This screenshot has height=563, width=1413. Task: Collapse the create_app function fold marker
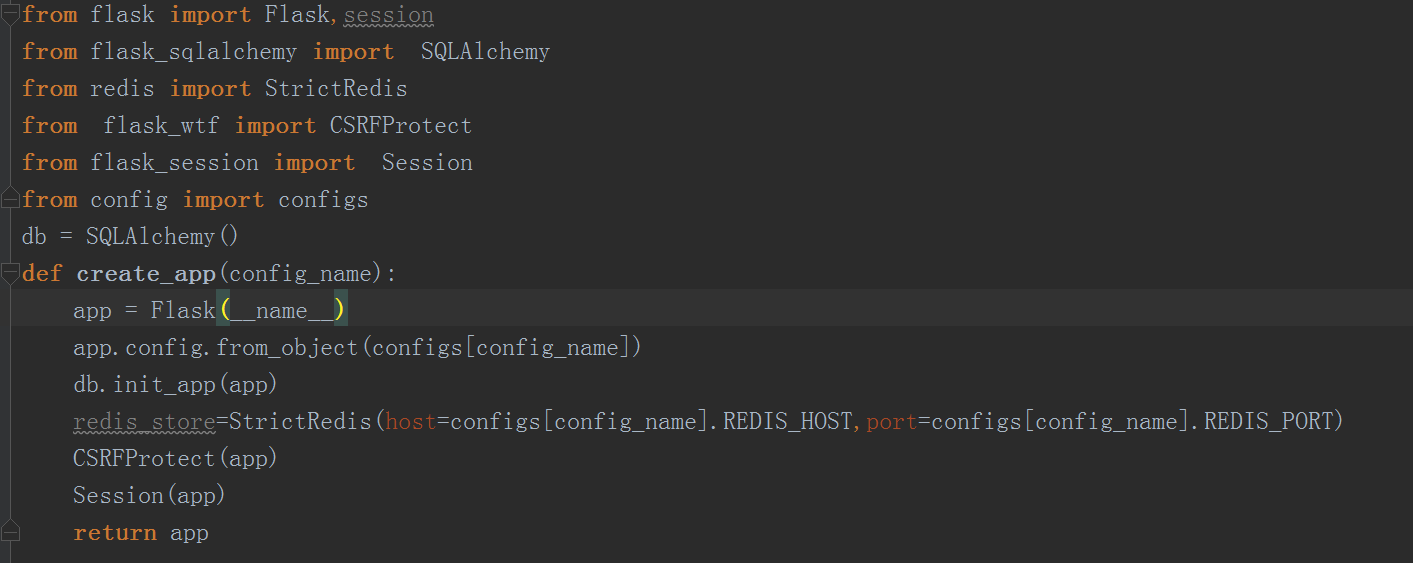click(x=10, y=273)
